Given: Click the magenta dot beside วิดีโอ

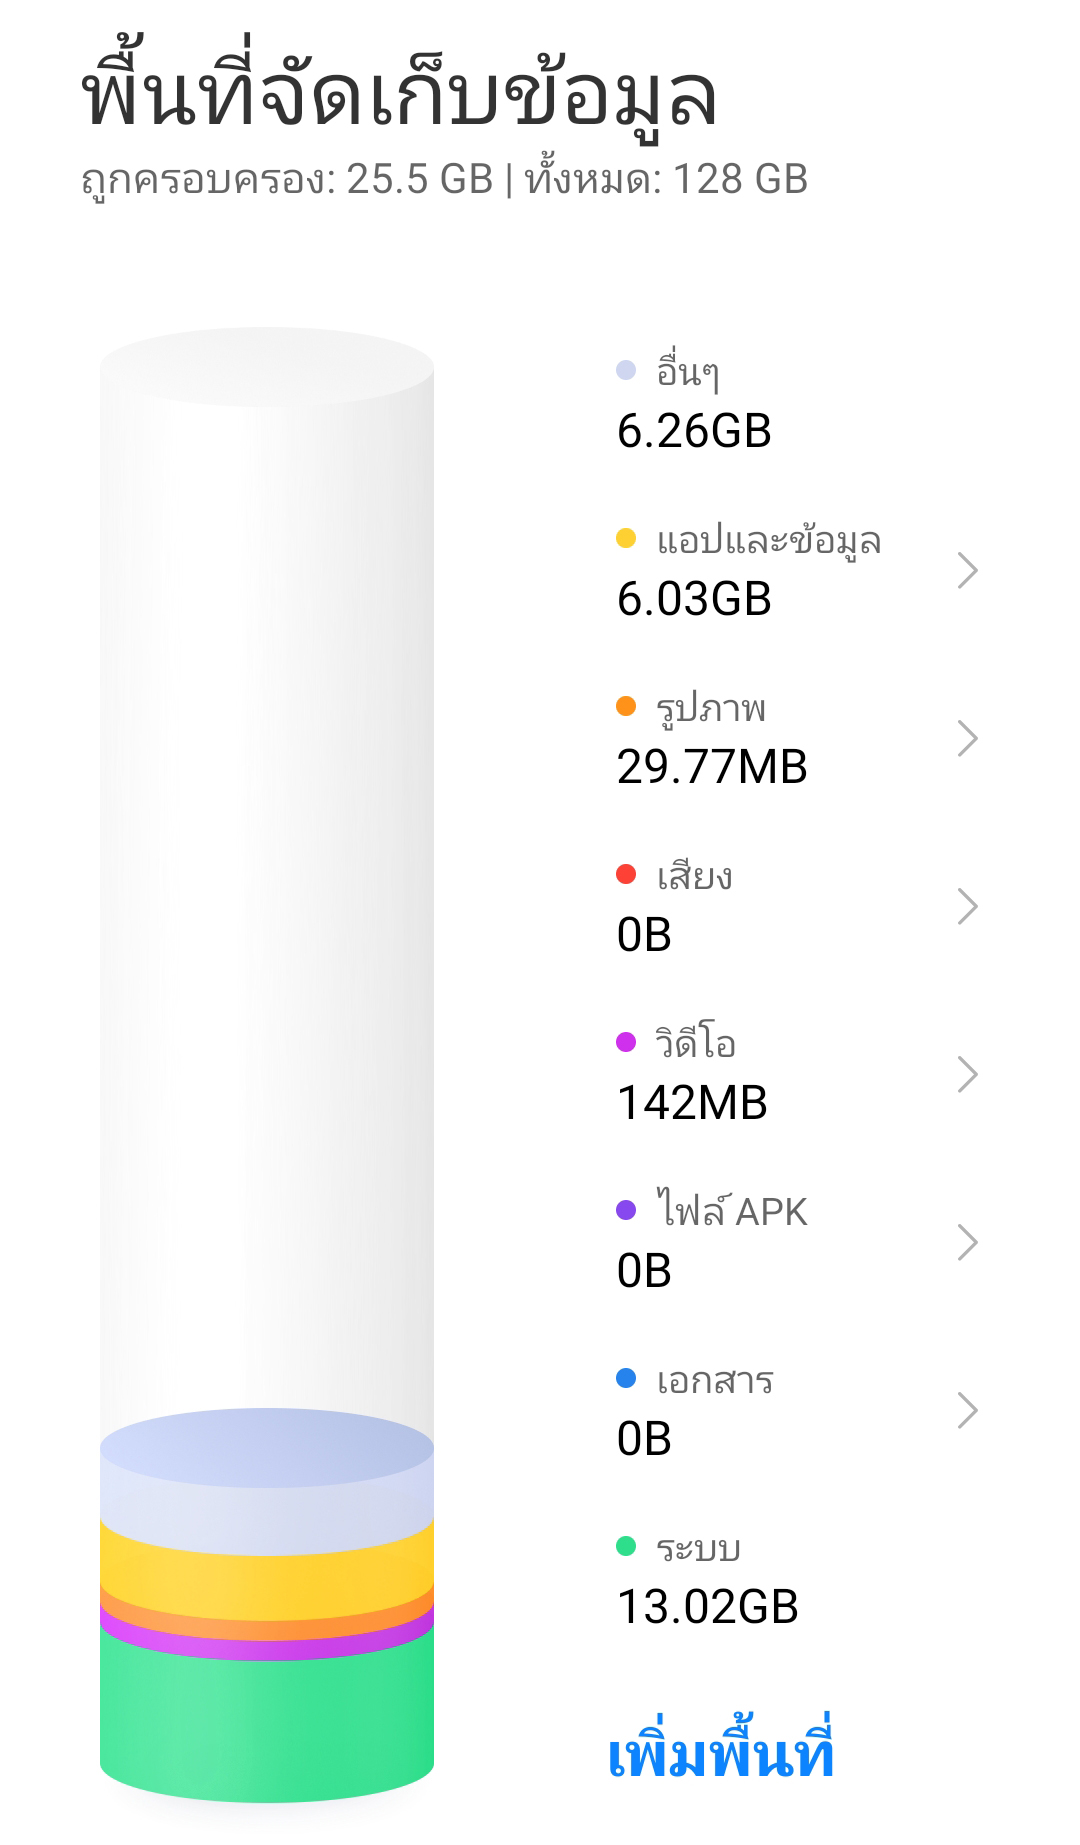Looking at the screenshot, I should coord(626,1042).
